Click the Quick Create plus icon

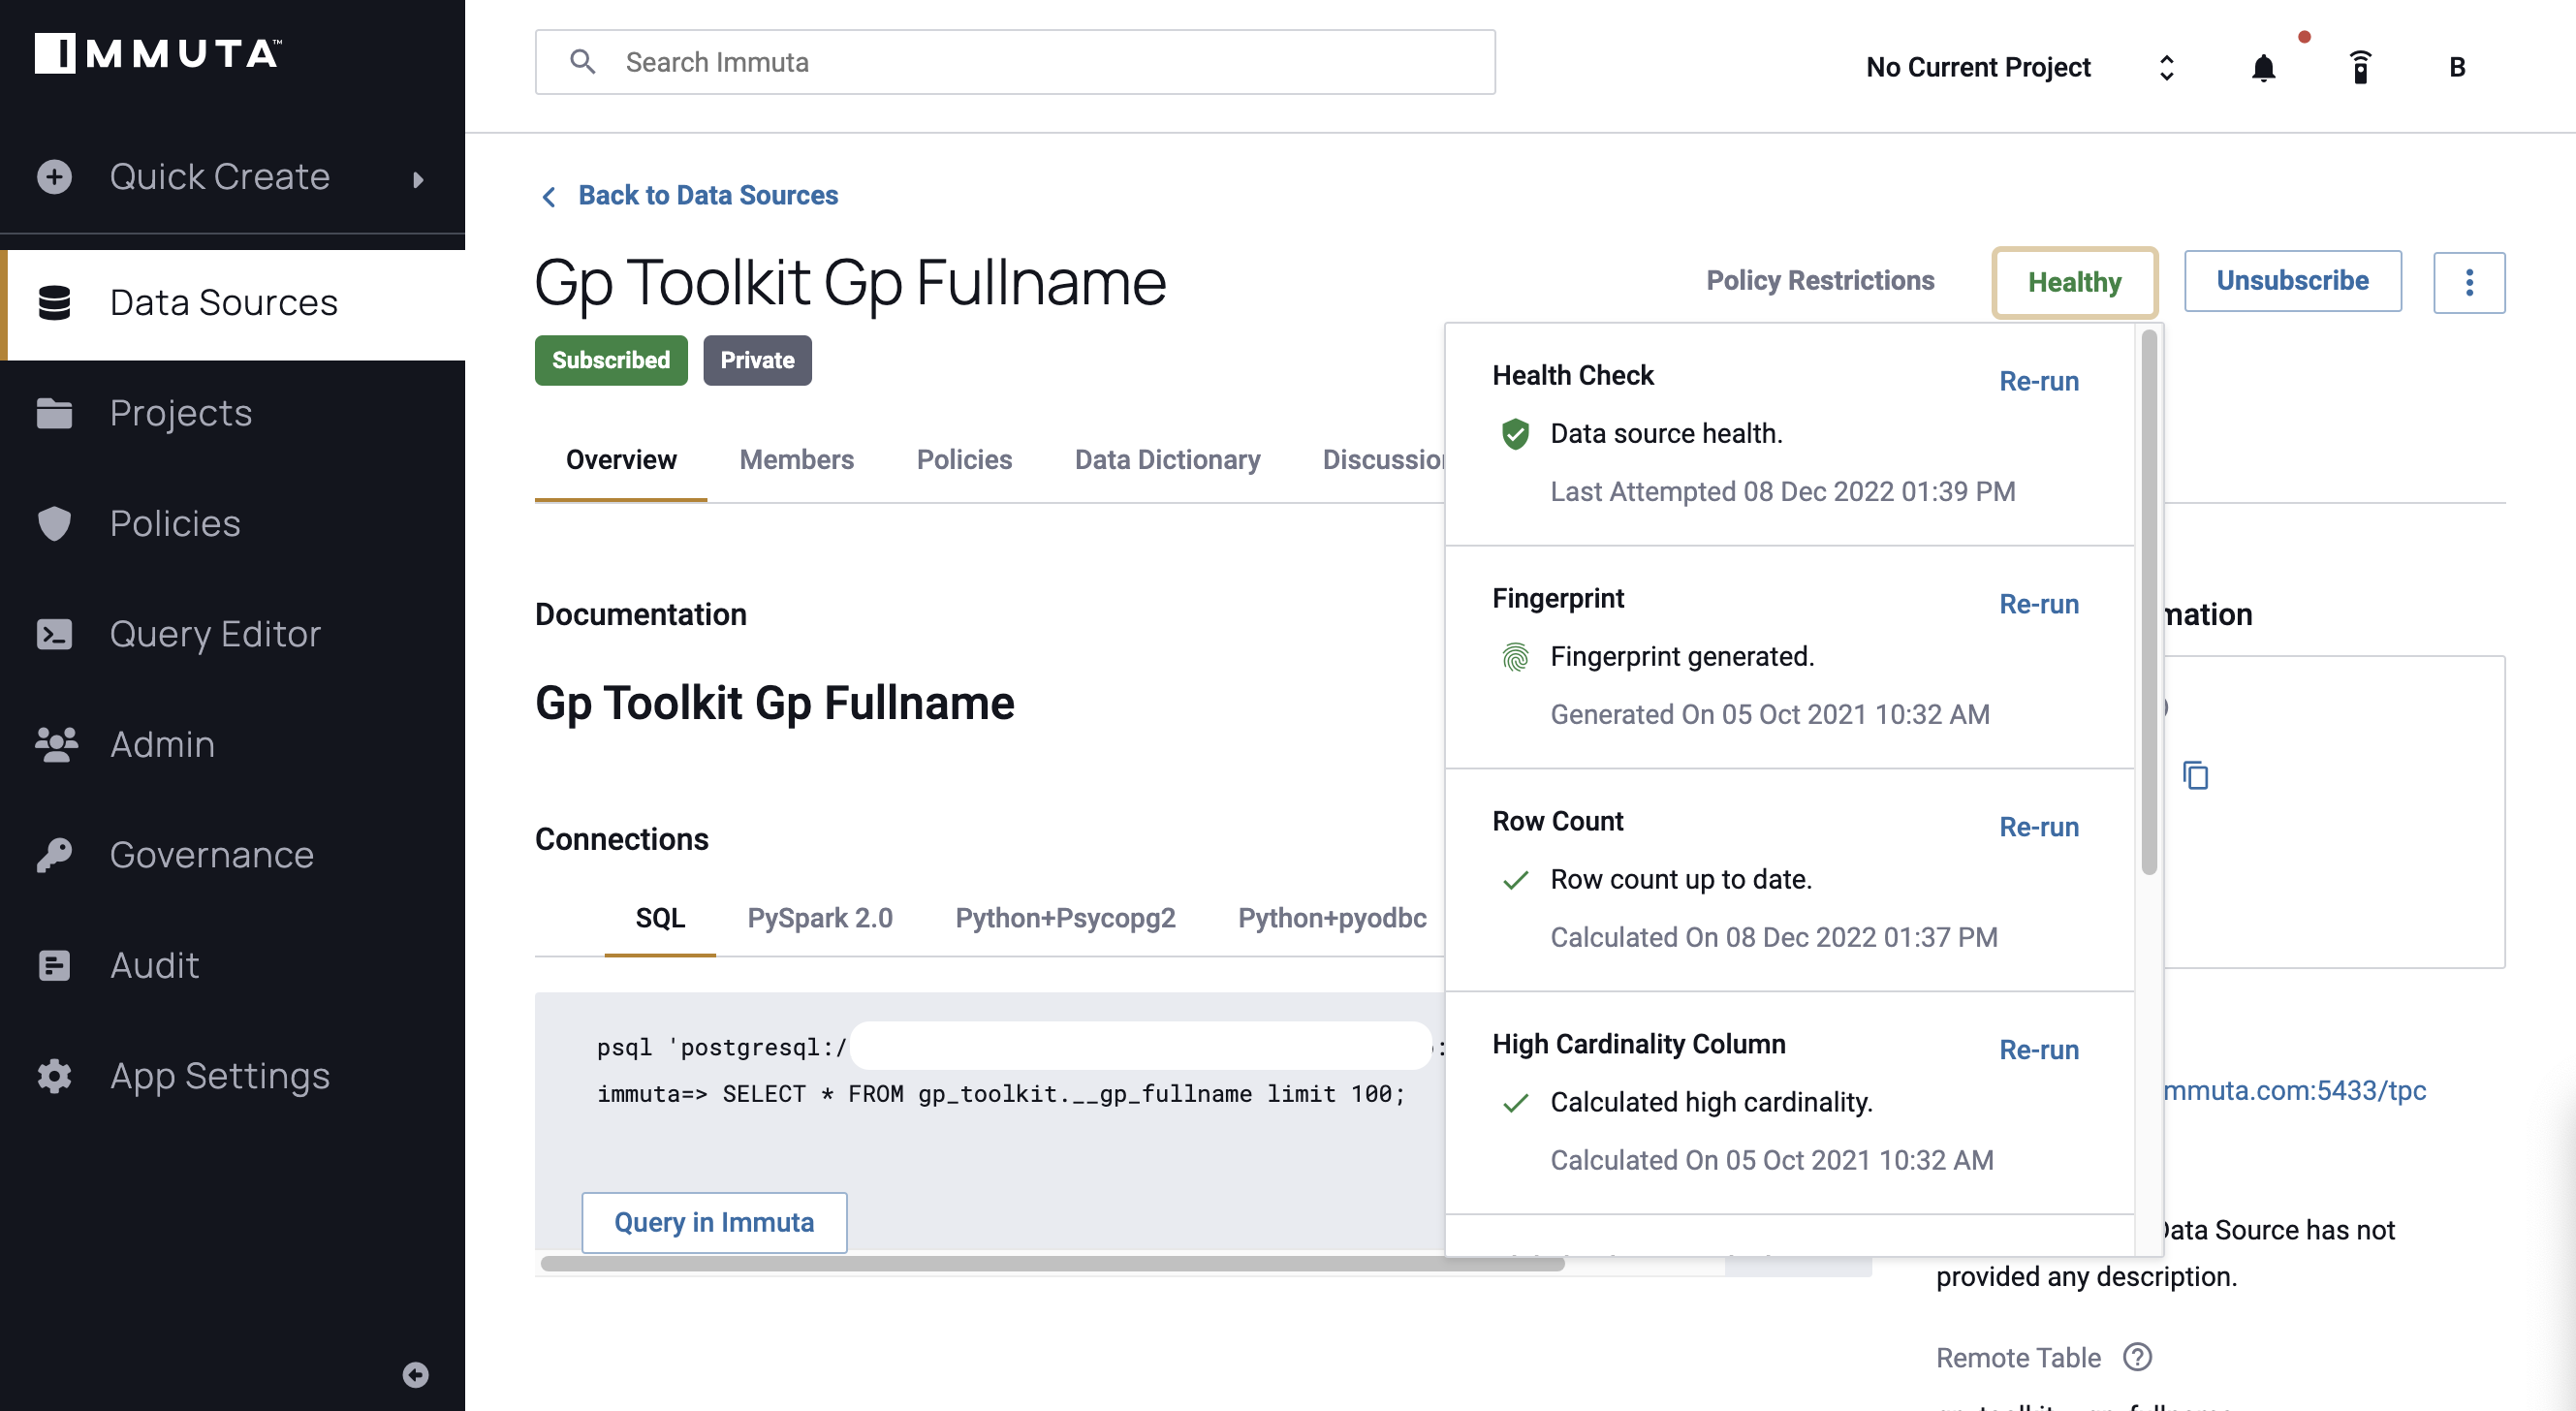(54, 177)
